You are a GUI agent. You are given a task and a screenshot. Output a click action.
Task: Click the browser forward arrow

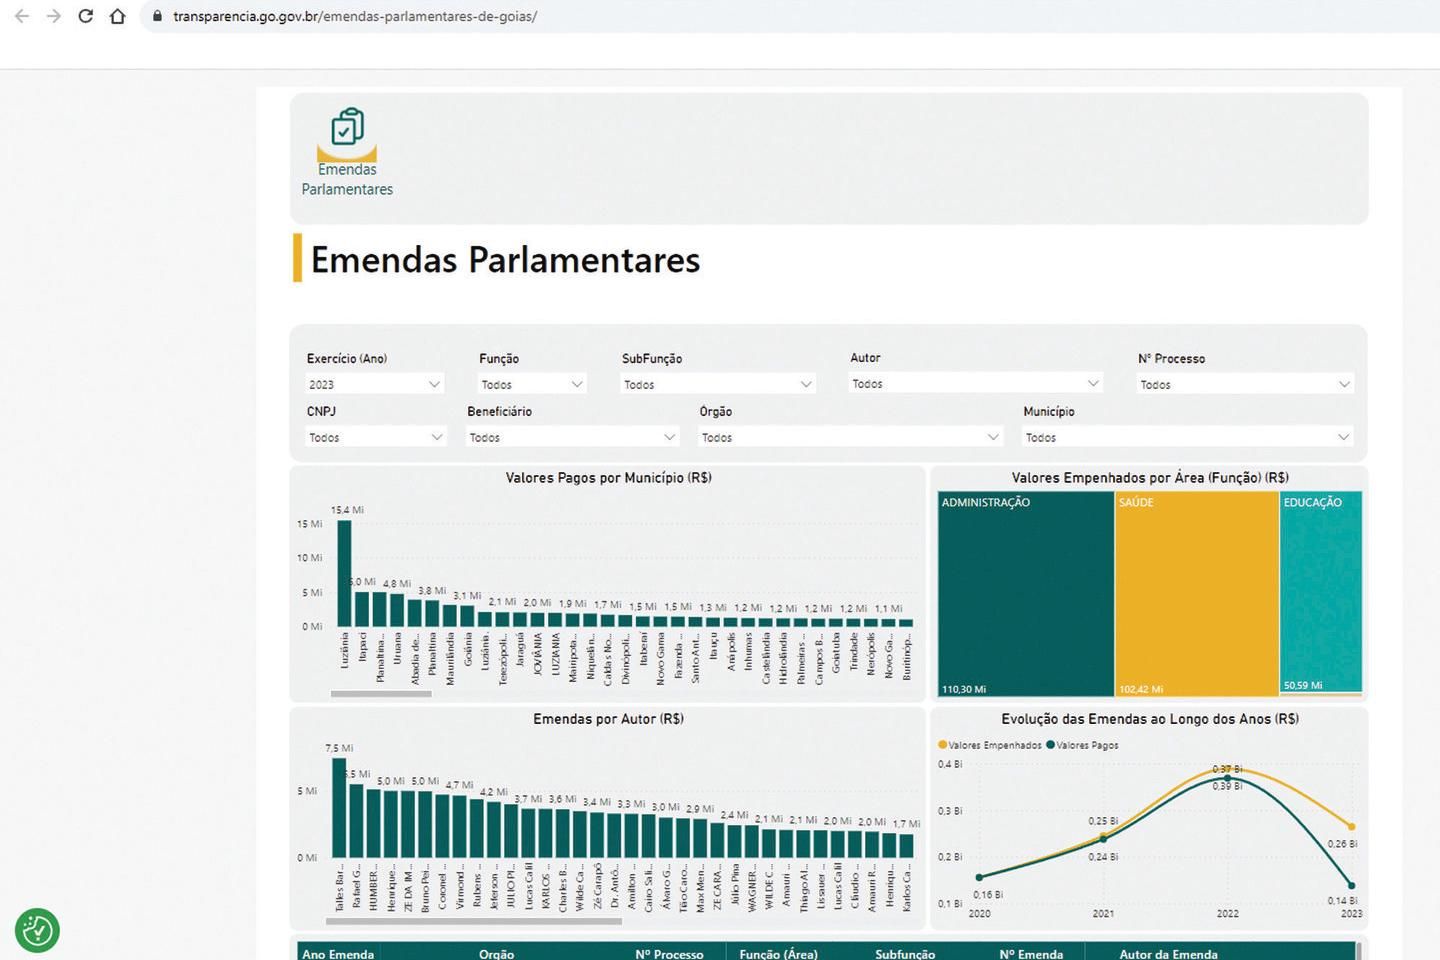[x=54, y=16]
